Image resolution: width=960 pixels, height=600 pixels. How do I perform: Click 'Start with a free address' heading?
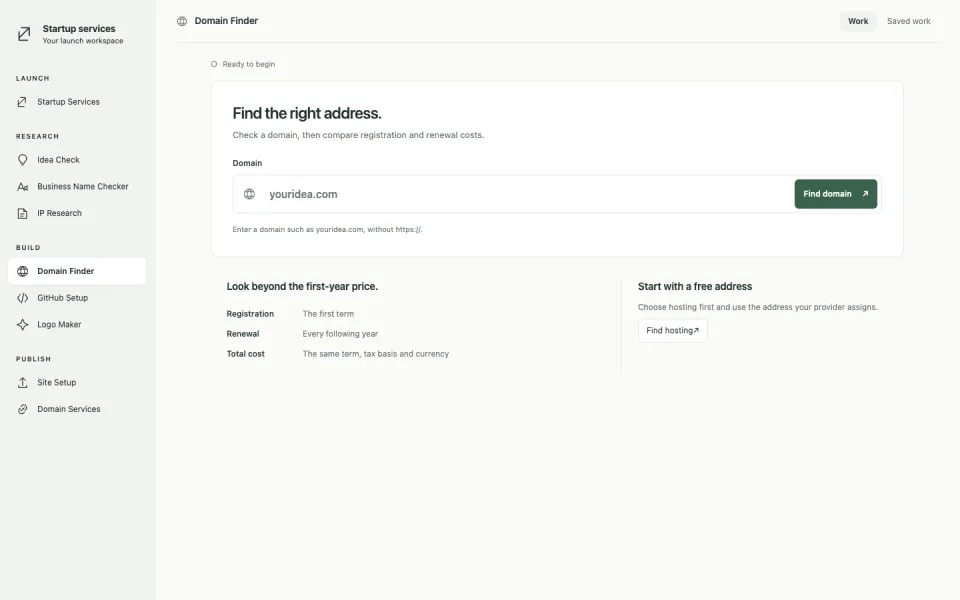coord(695,287)
